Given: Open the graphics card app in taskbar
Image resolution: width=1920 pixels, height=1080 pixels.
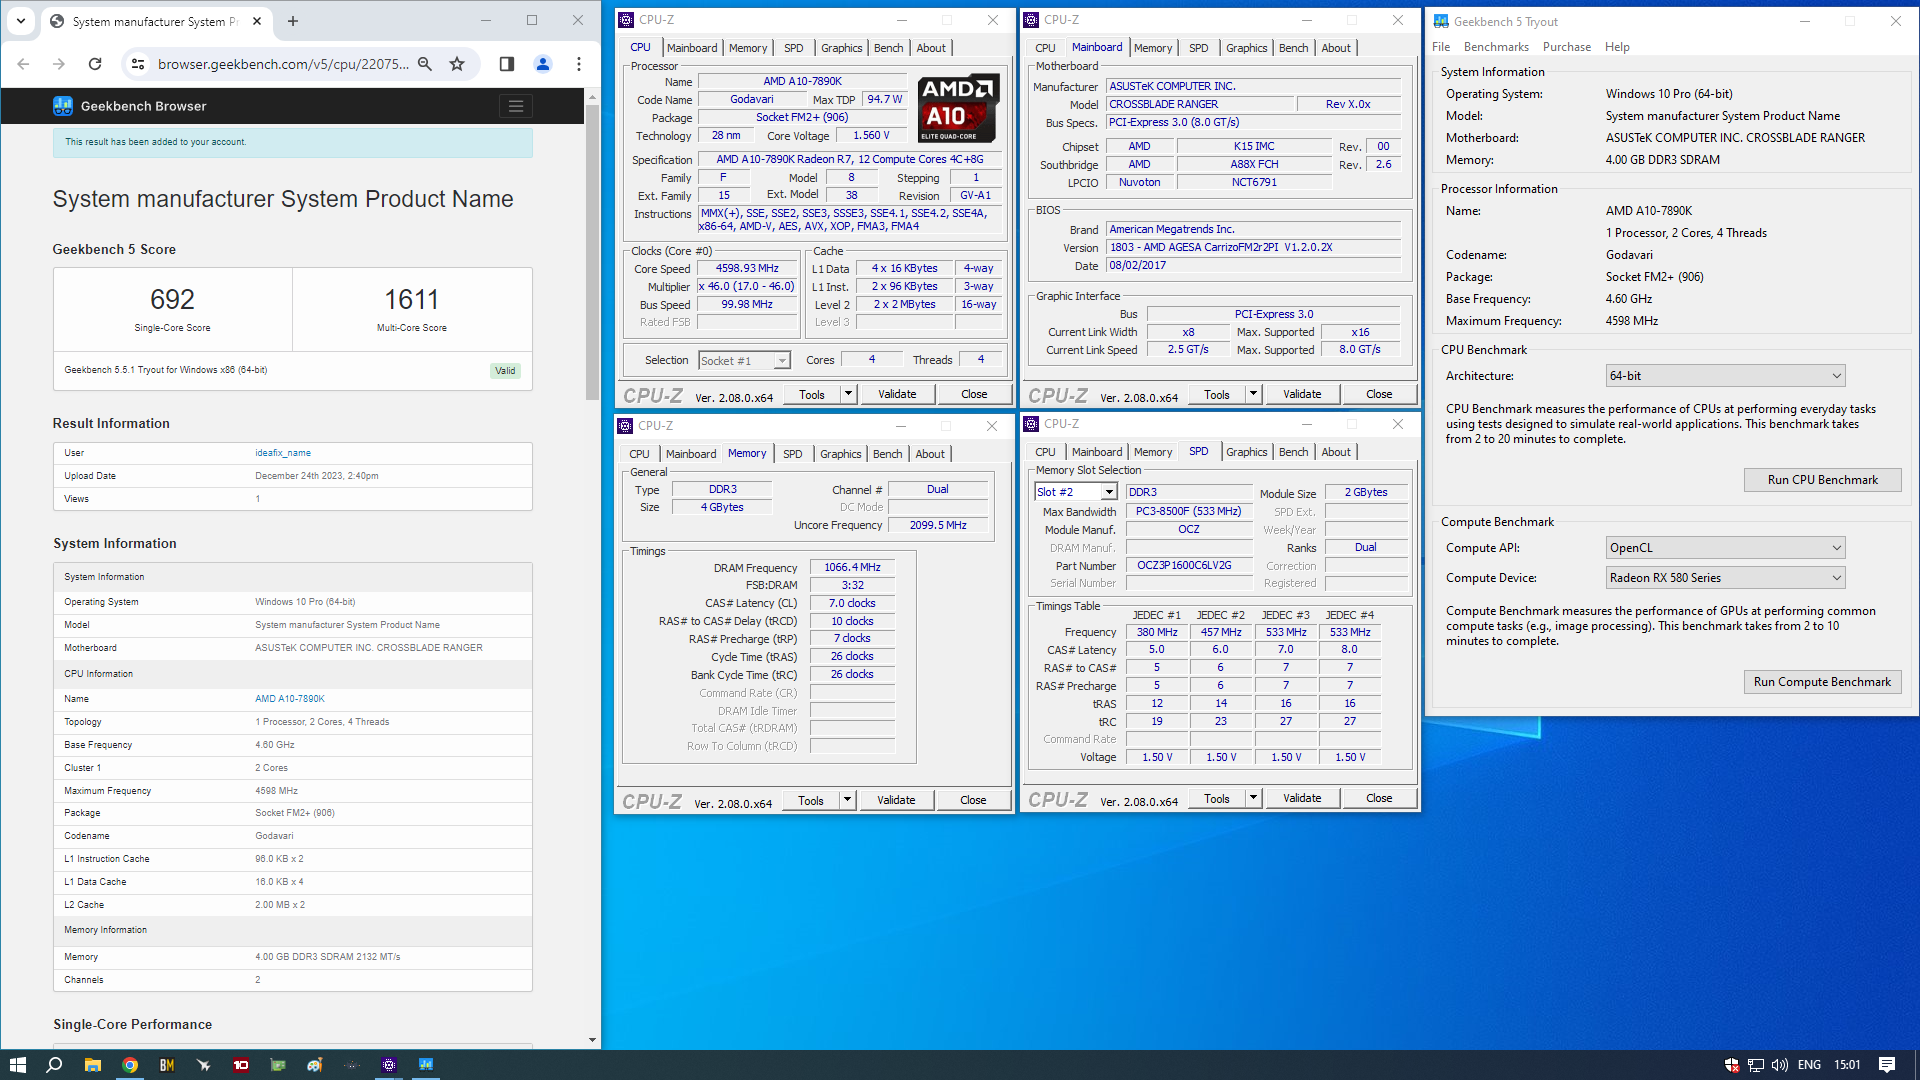Looking at the screenshot, I should pos(278,1065).
